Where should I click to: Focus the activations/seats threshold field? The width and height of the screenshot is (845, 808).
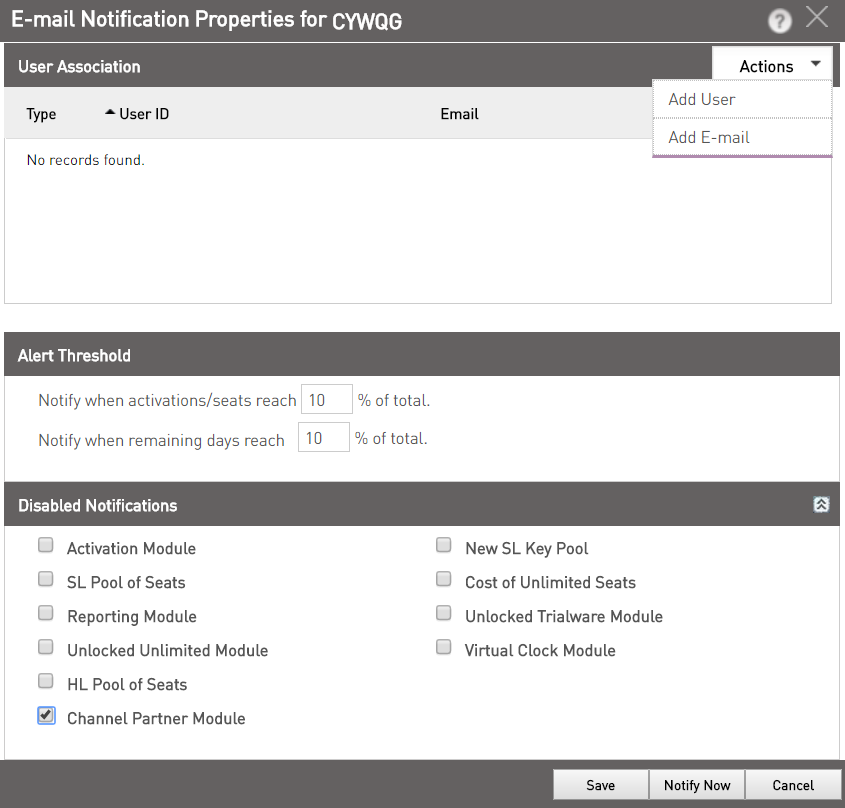(x=327, y=399)
